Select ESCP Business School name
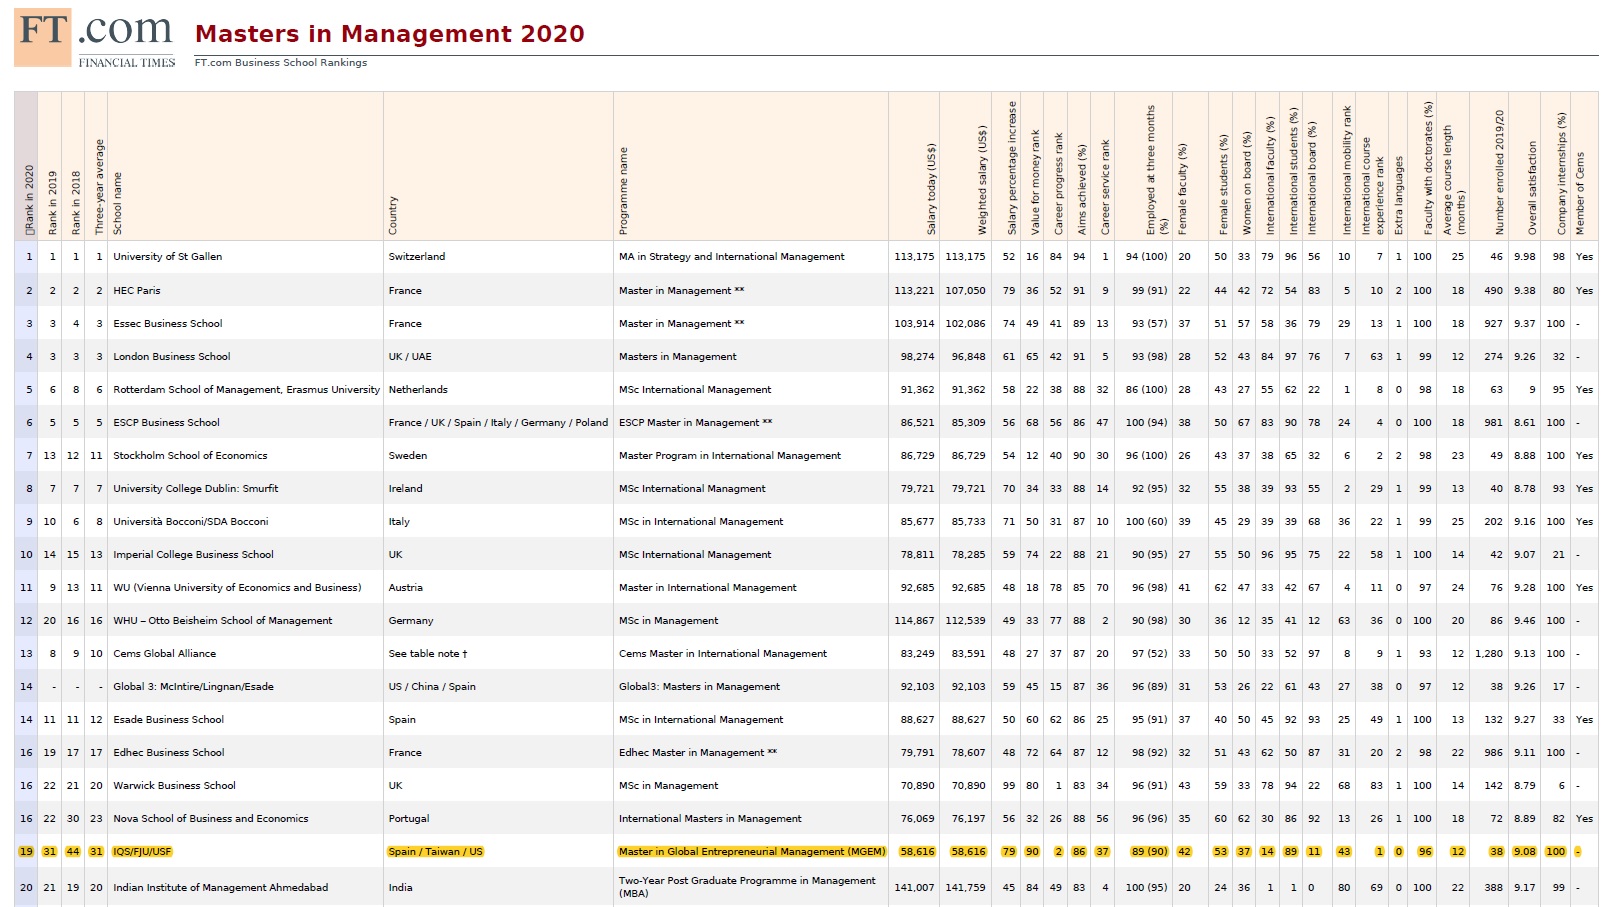This screenshot has height=907, width=1607. click(166, 423)
